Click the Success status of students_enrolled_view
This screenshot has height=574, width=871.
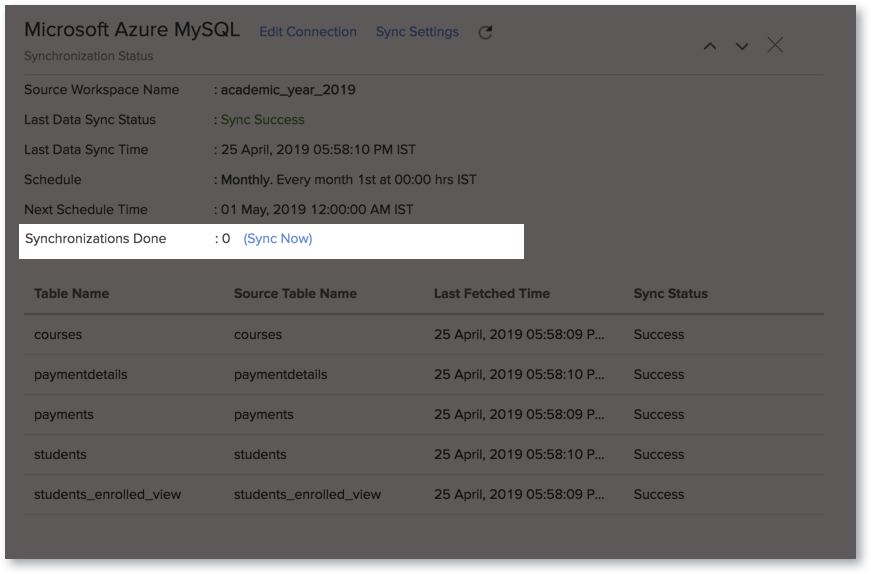[x=659, y=495]
